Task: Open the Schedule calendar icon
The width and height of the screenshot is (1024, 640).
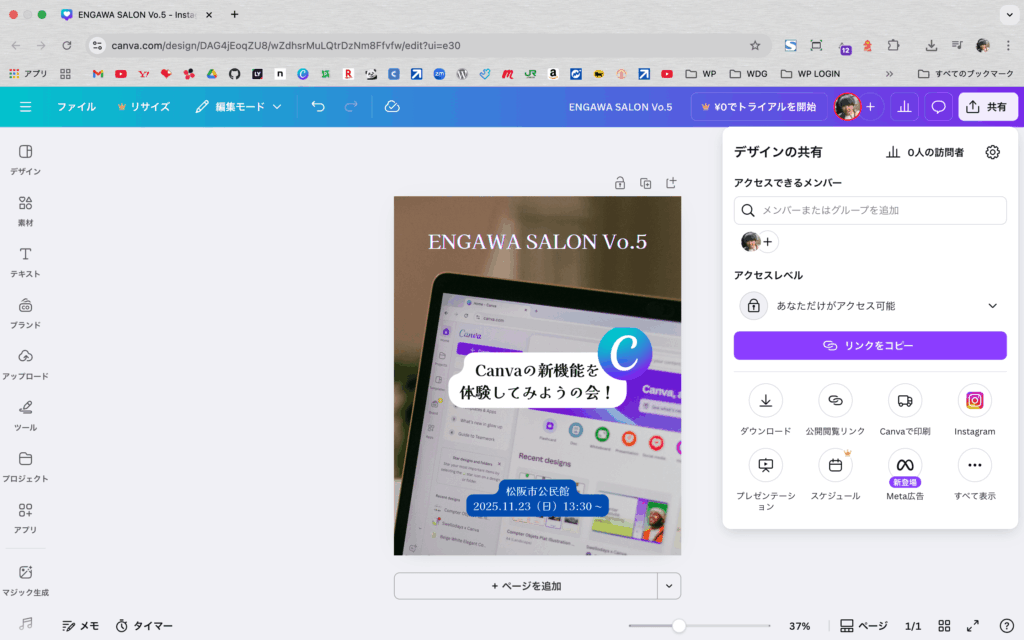Action: pos(835,465)
